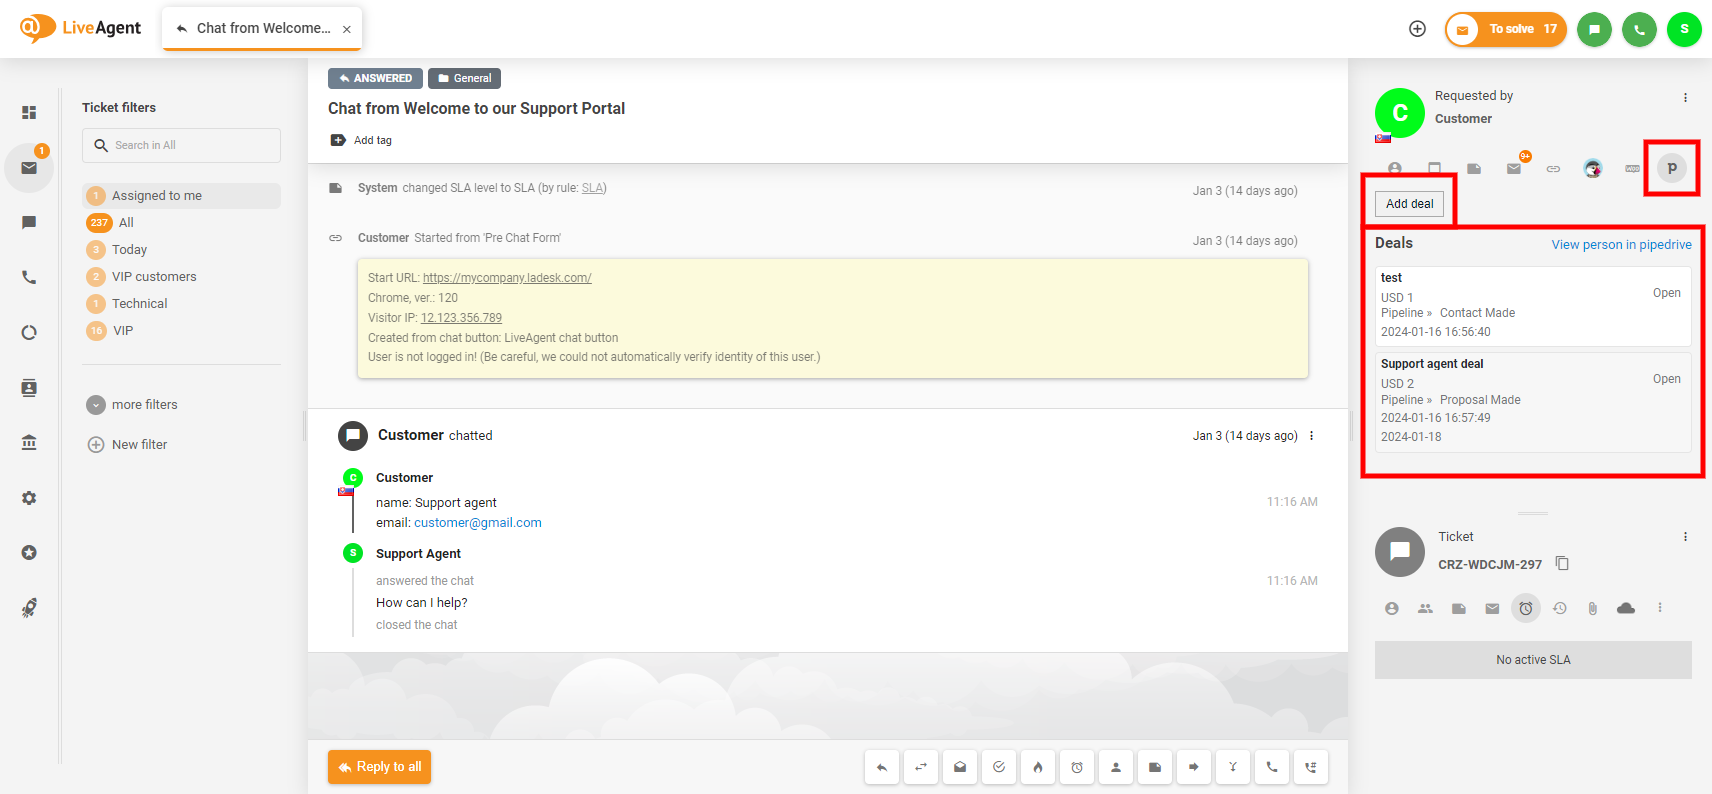1712x794 pixels.
Task: Open the three-dot menu beside Requested by
Action: pyautogui.click(x=1685, y=97)
